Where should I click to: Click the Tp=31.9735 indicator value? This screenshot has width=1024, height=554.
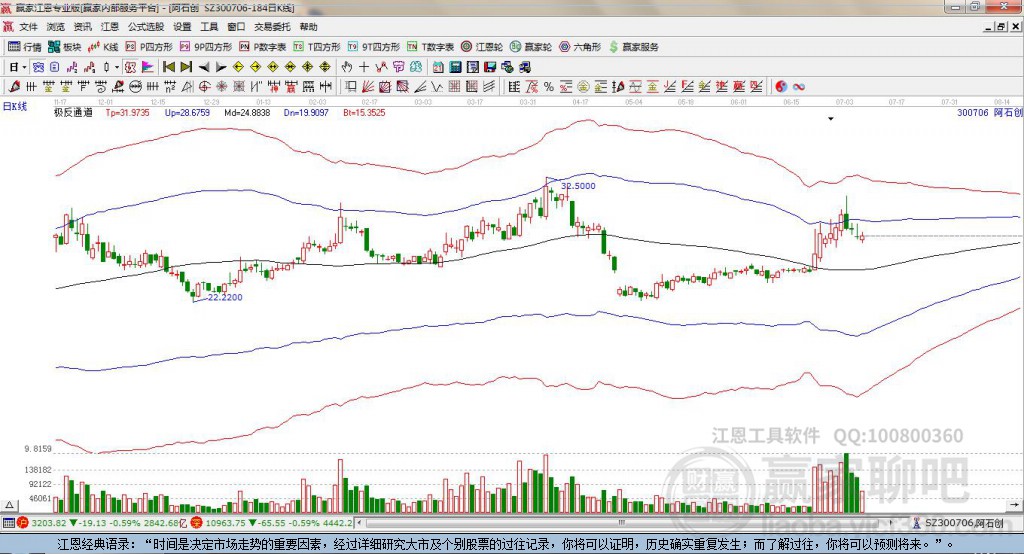(x=127, y=112)
